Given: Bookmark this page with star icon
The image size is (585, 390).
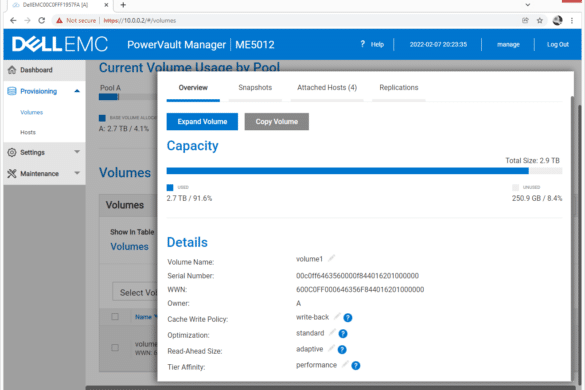Looking at the screenshot, I should [539, 21].
